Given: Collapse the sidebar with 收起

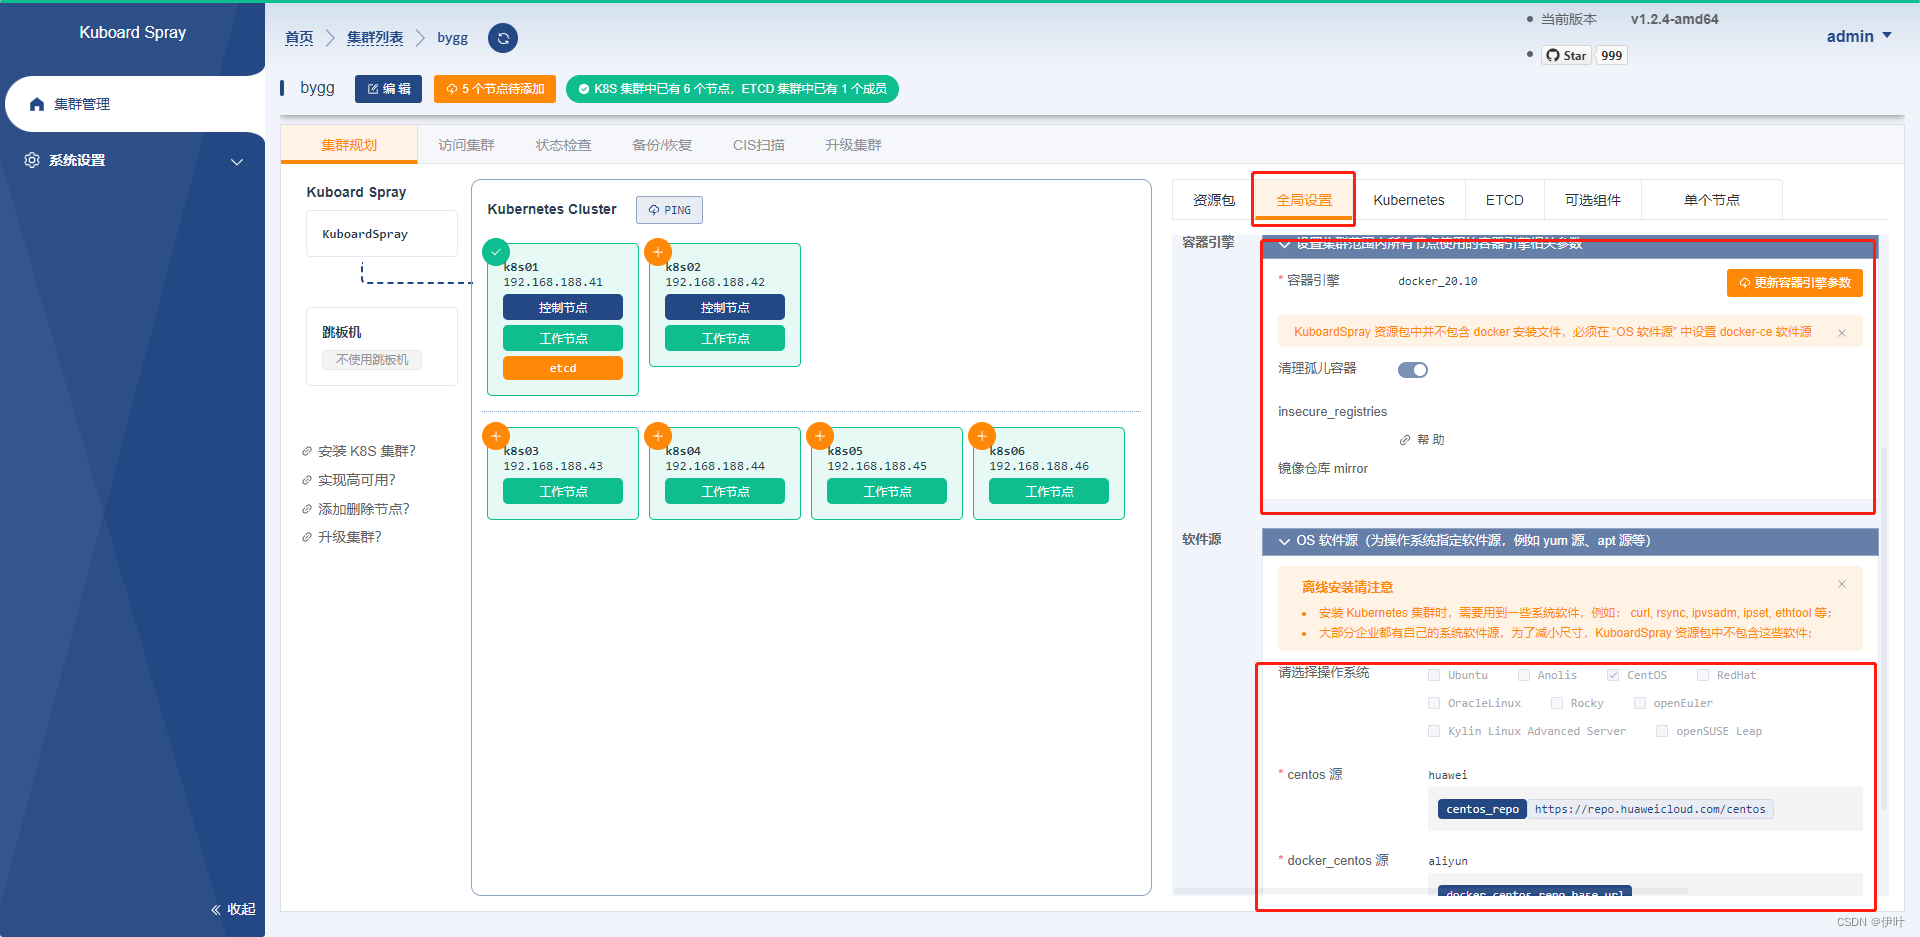Looking at the screenshot, I should point(233,909).
